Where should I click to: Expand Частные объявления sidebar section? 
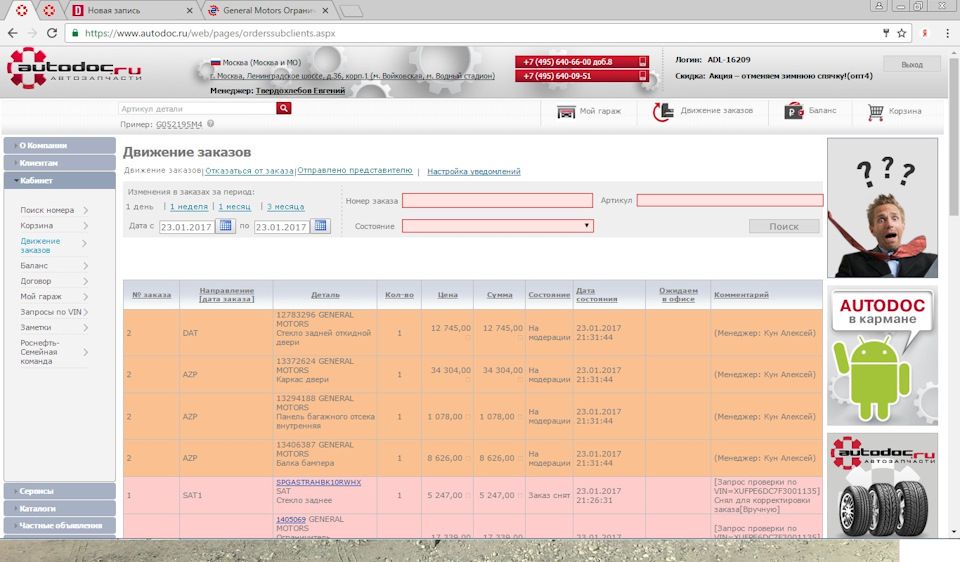click(x=59, y=525)
